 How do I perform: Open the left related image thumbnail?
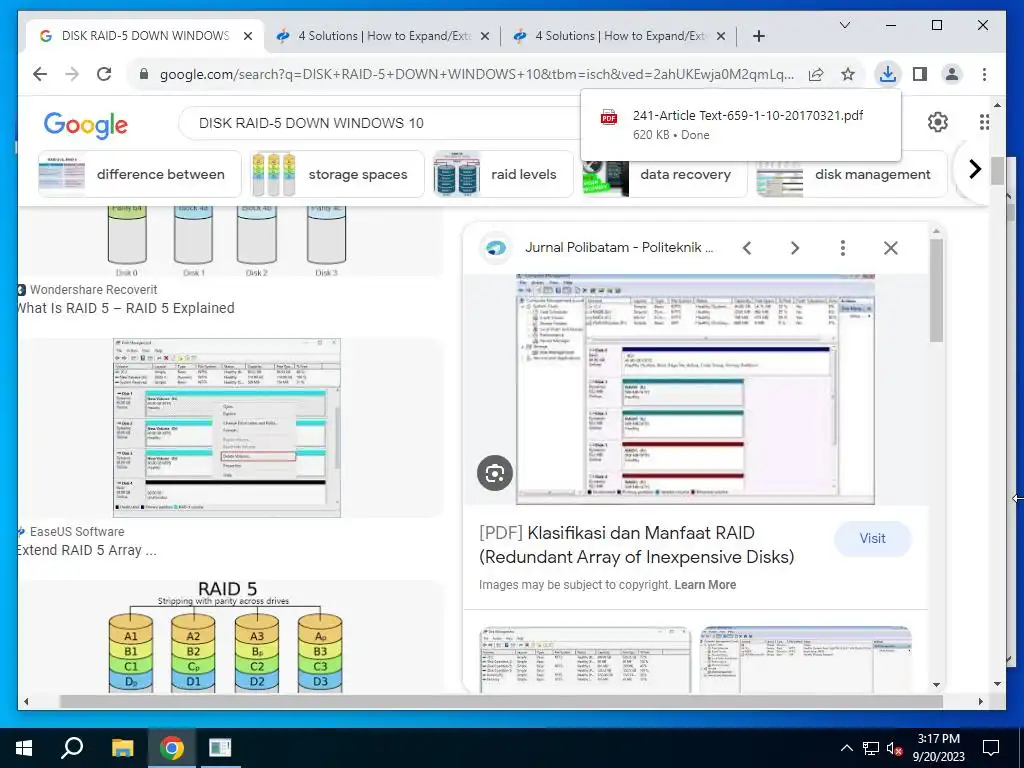pos(585,660)
